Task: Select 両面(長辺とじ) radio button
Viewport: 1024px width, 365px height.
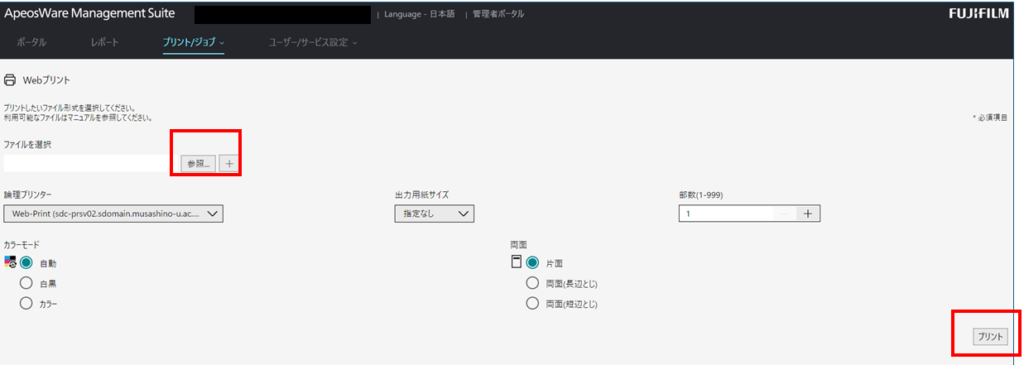Action: coord(532,283)
